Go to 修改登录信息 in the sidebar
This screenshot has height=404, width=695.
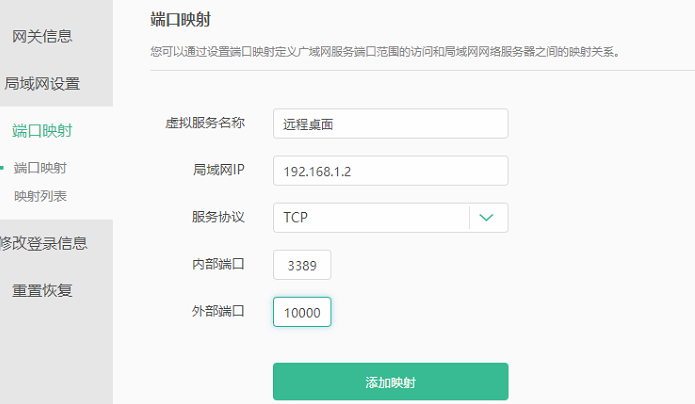tap(43, 243)
